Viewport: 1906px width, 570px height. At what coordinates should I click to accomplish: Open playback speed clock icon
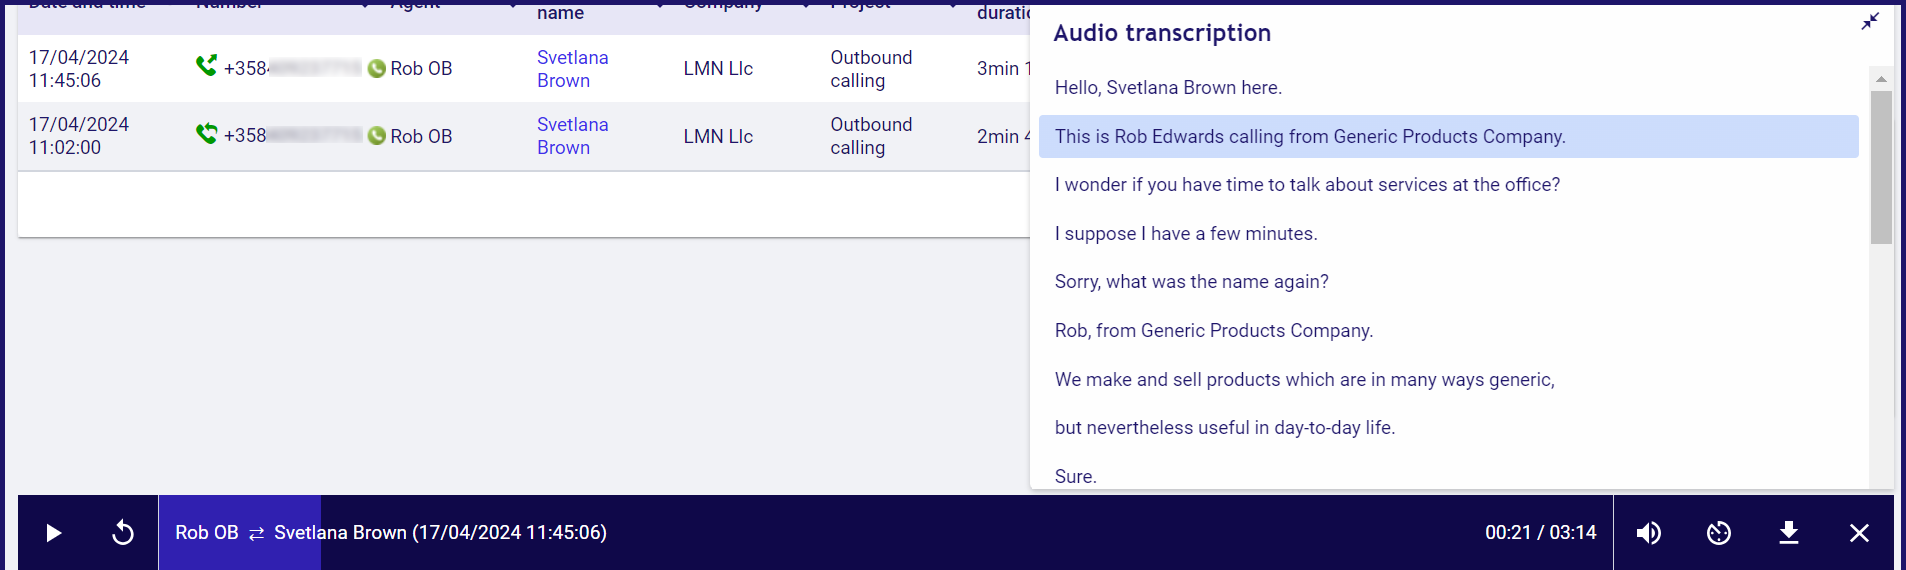click(x=1719, y=533)
